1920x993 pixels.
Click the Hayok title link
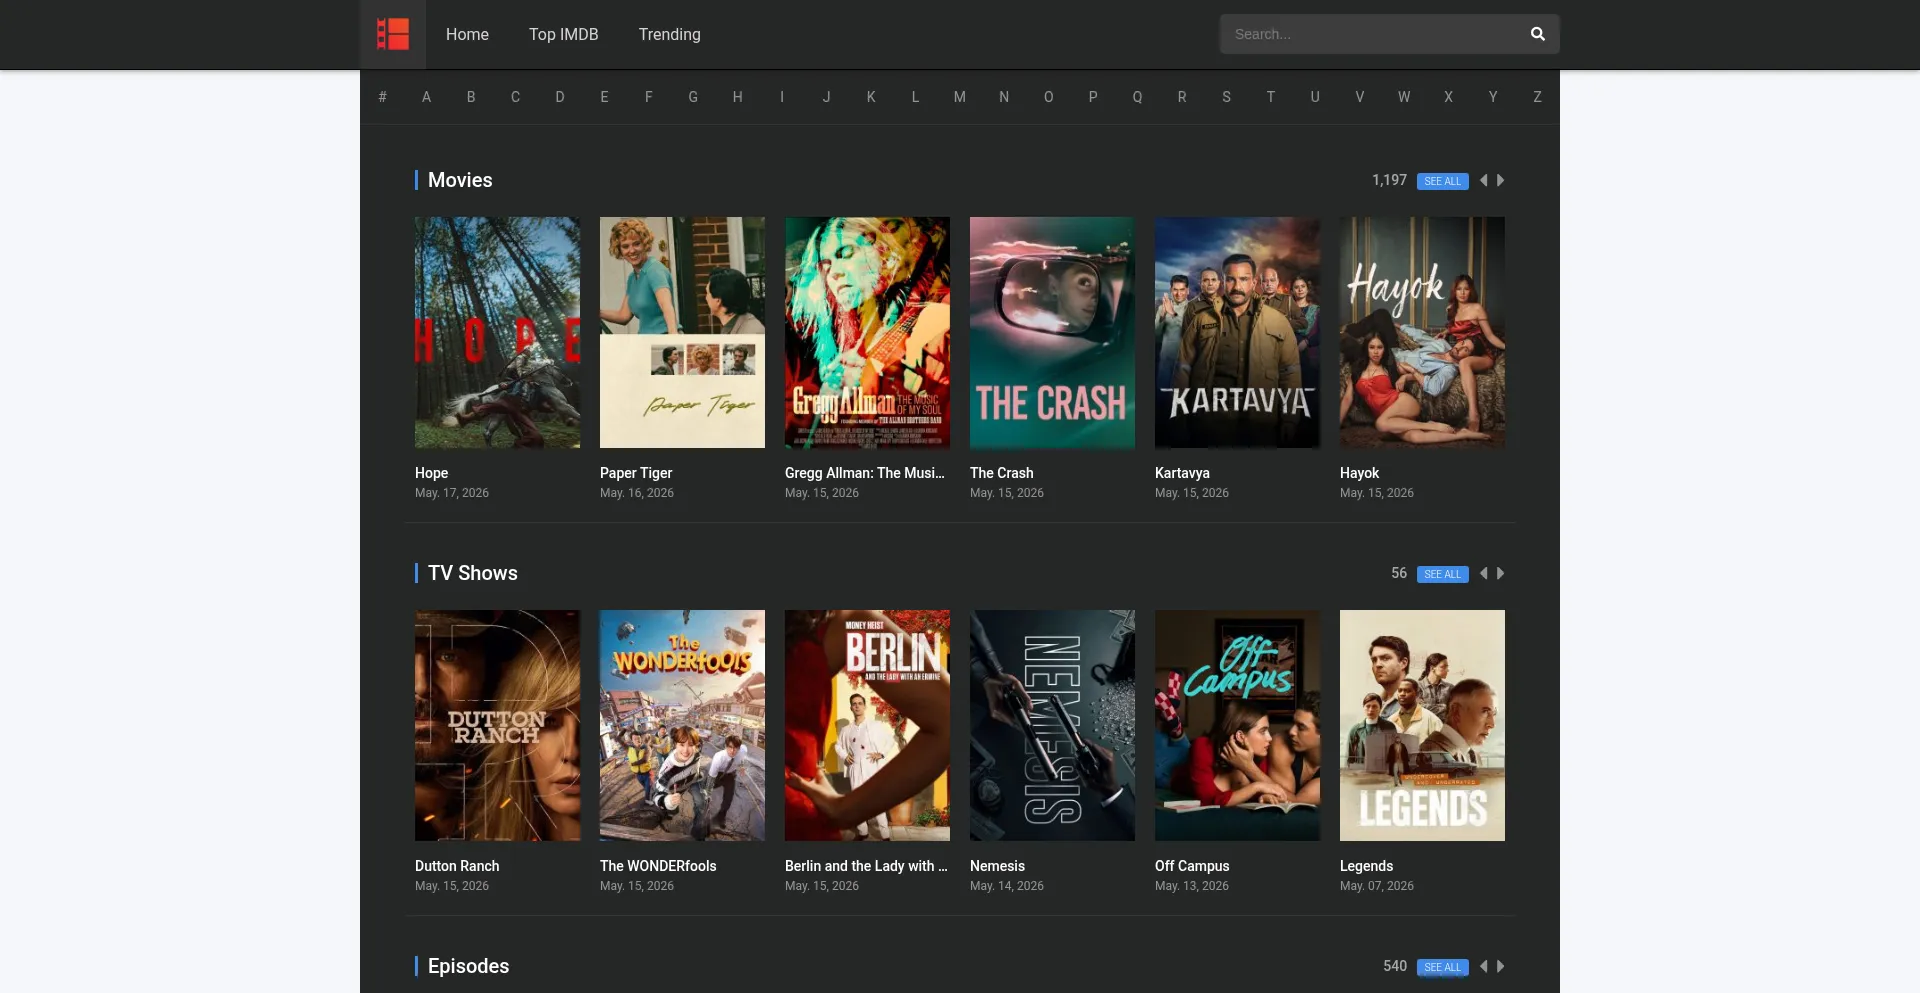pos(1359,473)
